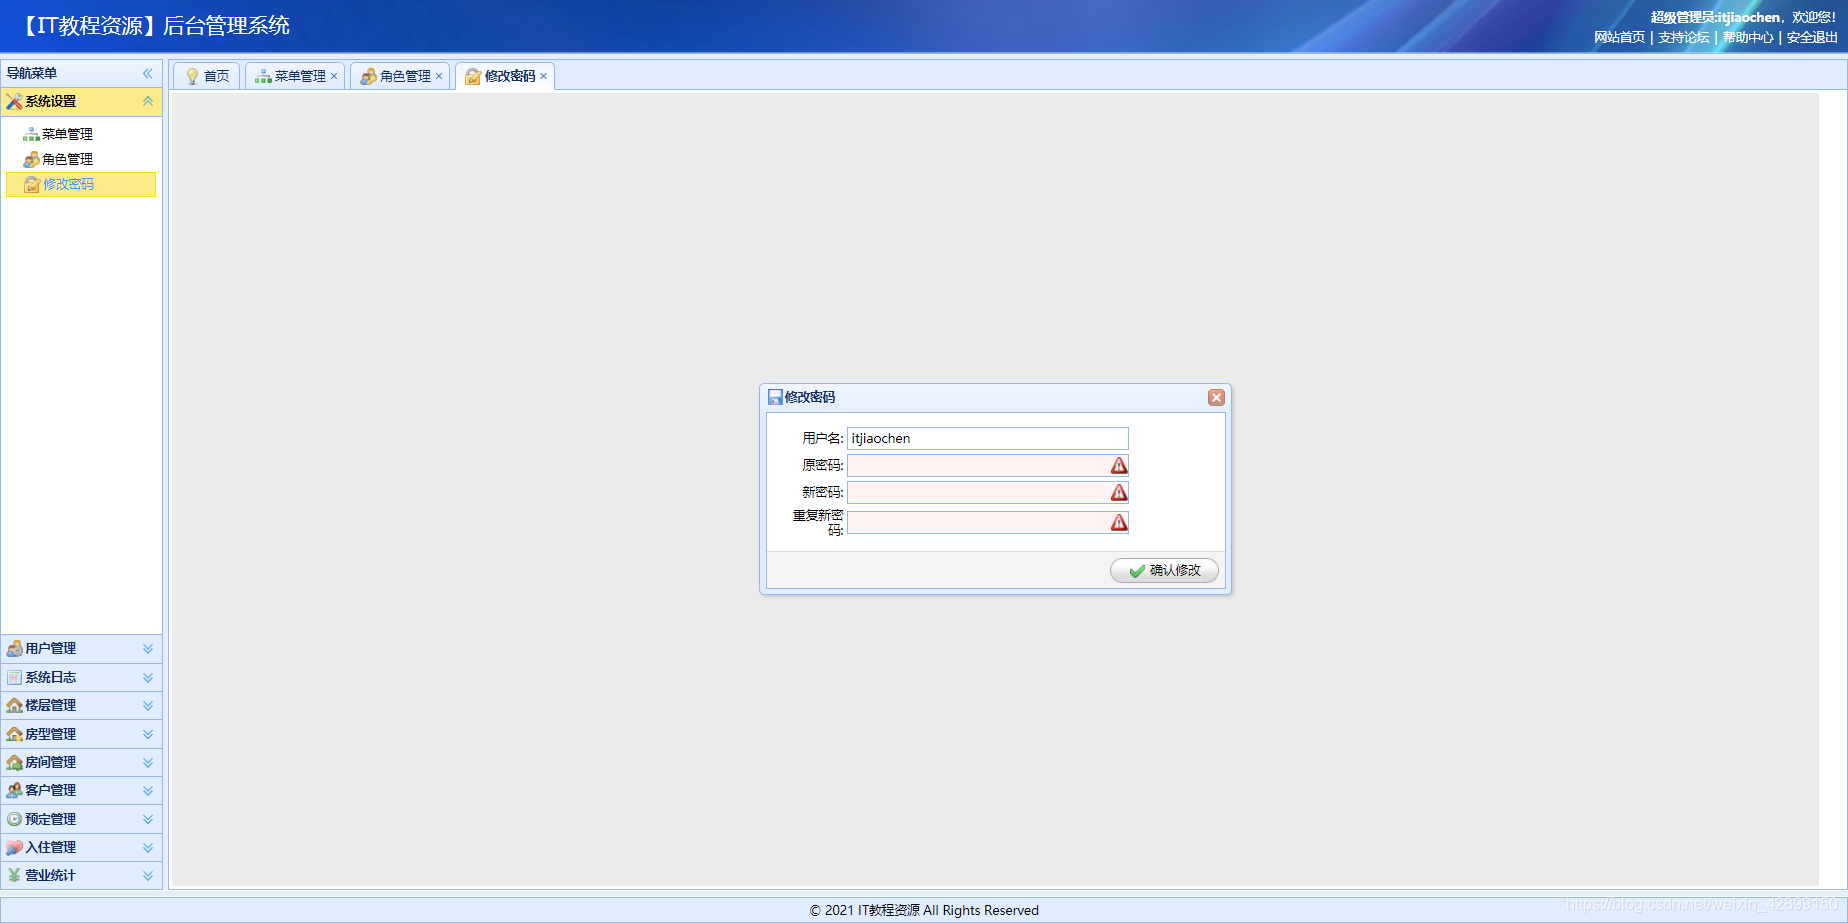Click the 预定管理 clock icon
The image size is (1848, 923).
click(x=14, y=819)
